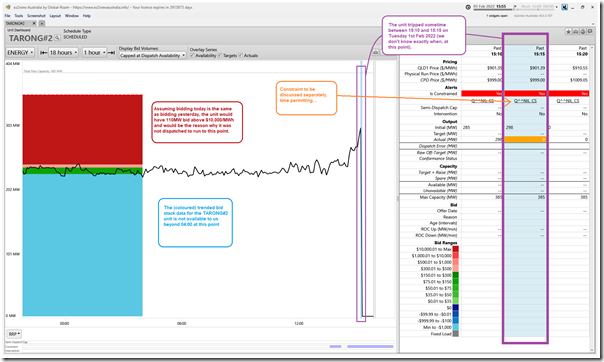Jump to start of time range

44,52
